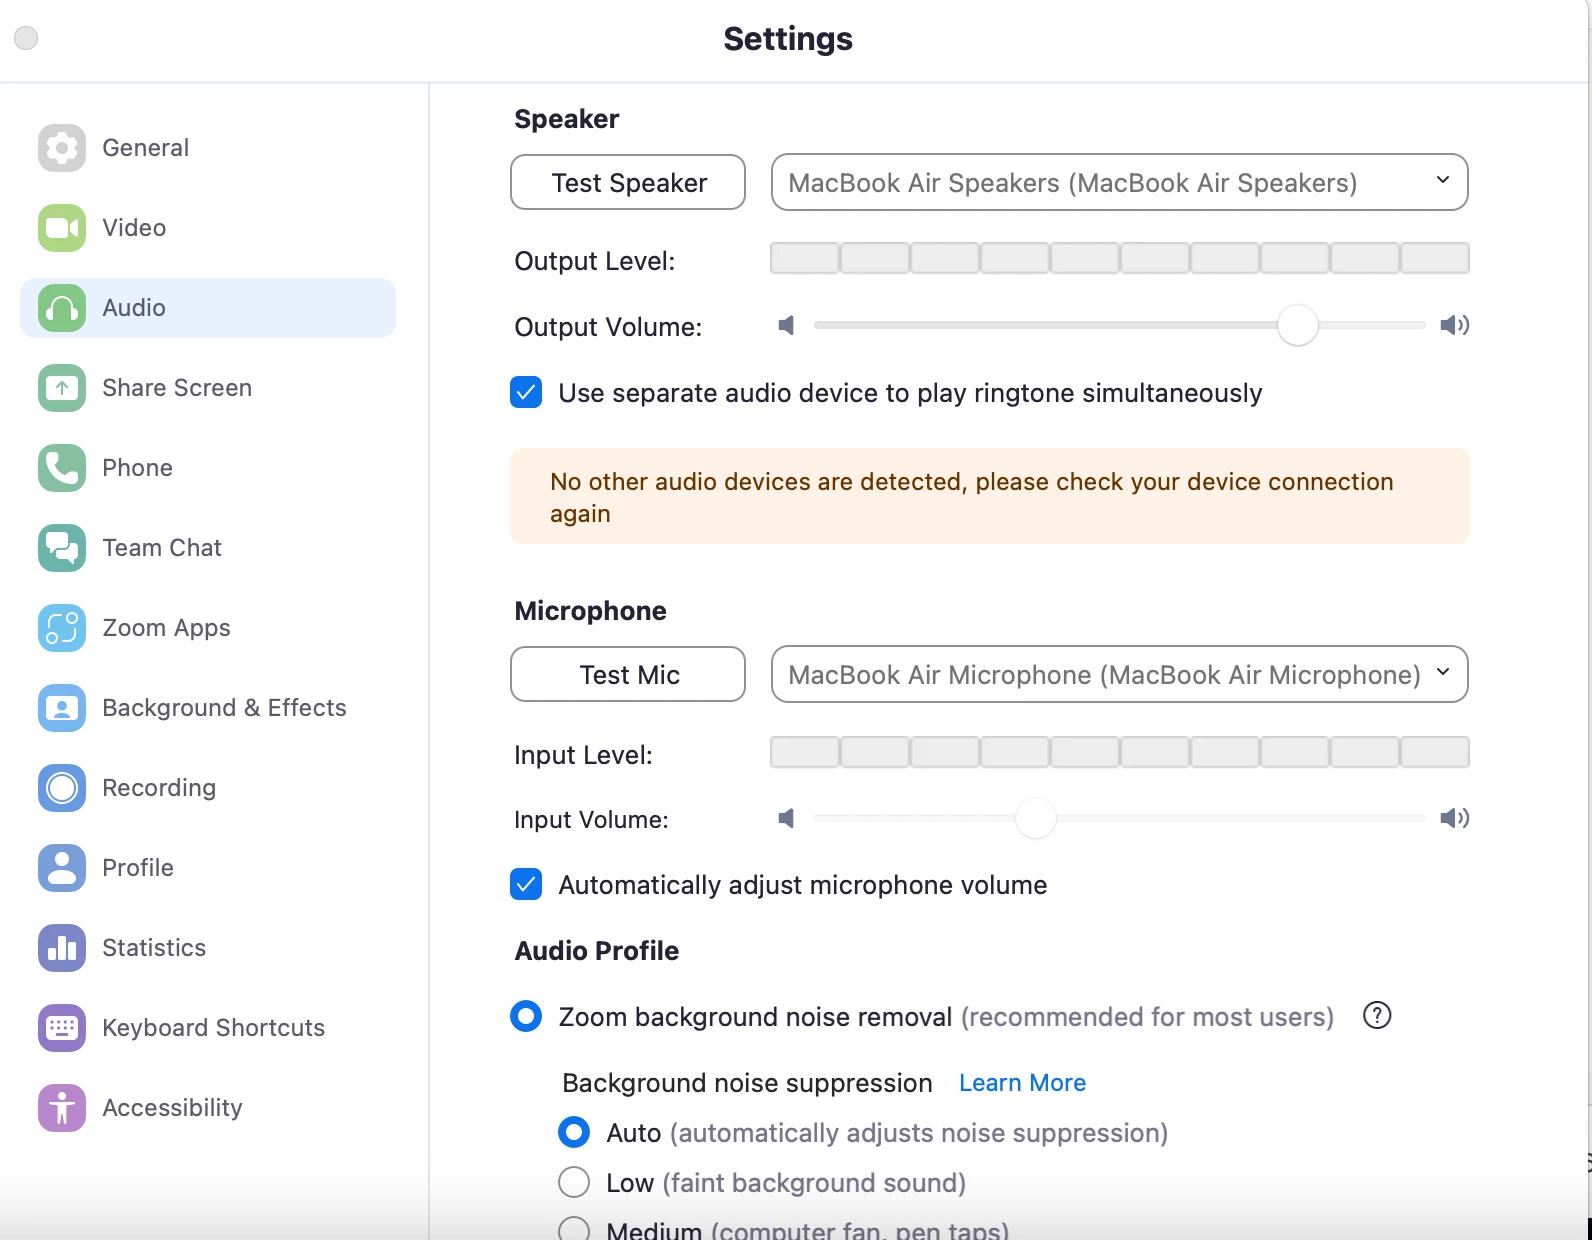Open the Phone settings icon
The image size is (1592, 1240).
[62, 468]
